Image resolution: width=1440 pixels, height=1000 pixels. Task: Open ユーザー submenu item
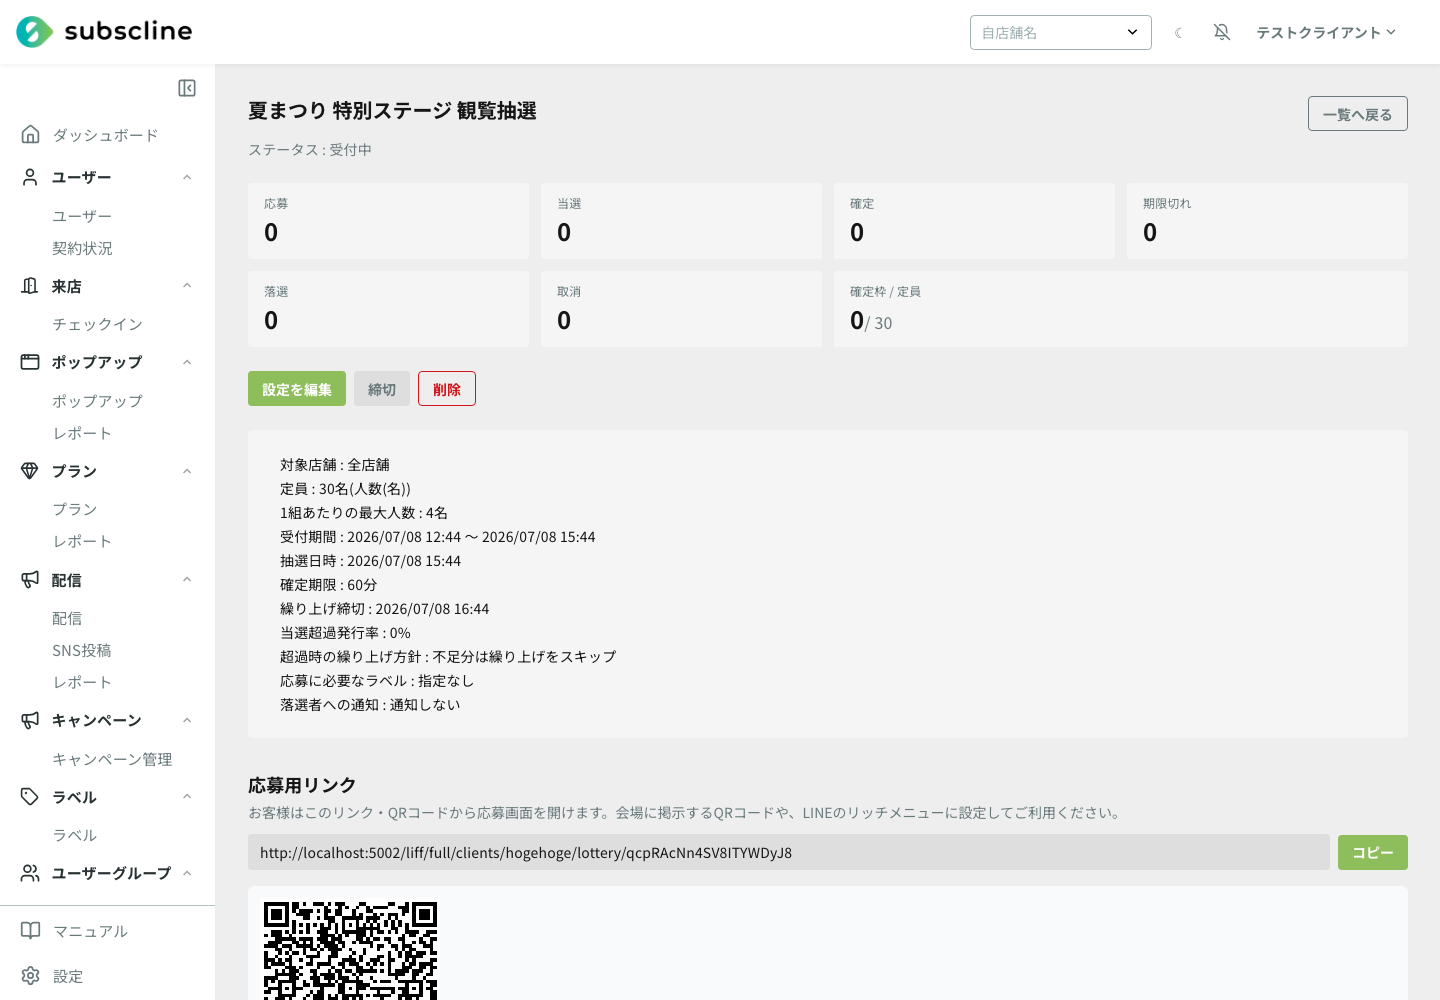click(82, 216)
